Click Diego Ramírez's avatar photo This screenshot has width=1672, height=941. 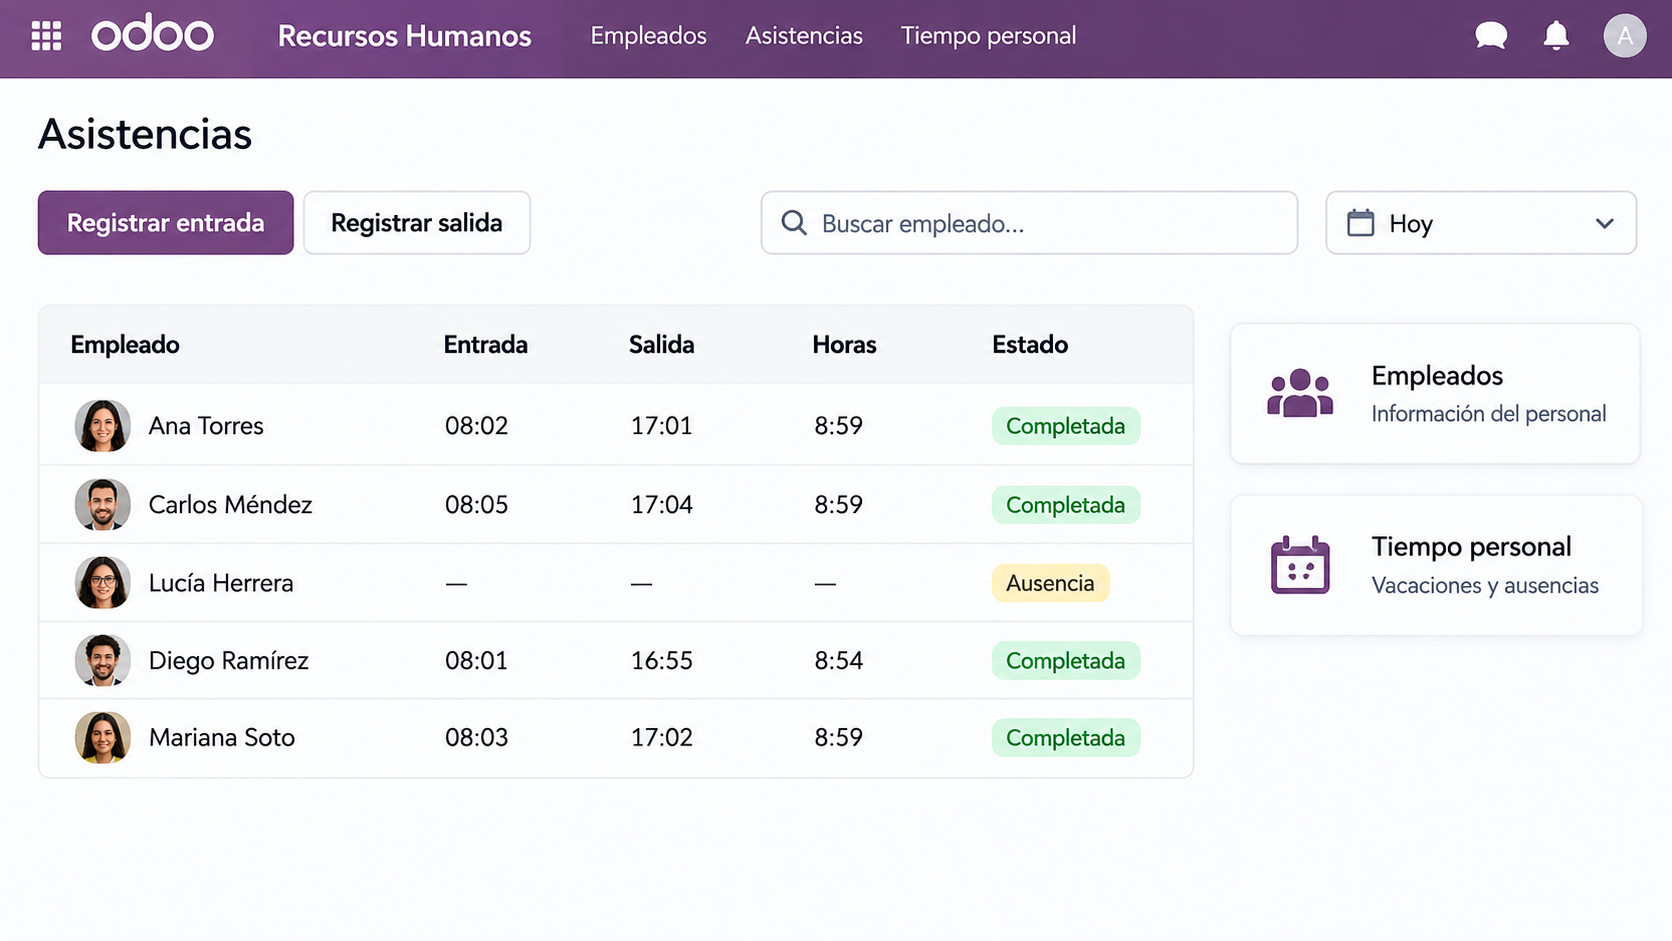click(x=102, y=660)
